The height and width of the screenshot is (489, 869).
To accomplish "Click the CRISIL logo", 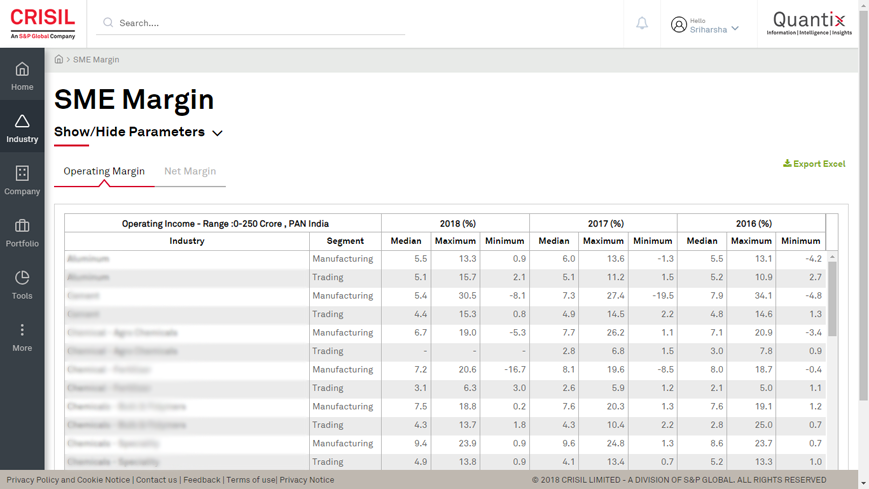I will (x=43, y=23).
